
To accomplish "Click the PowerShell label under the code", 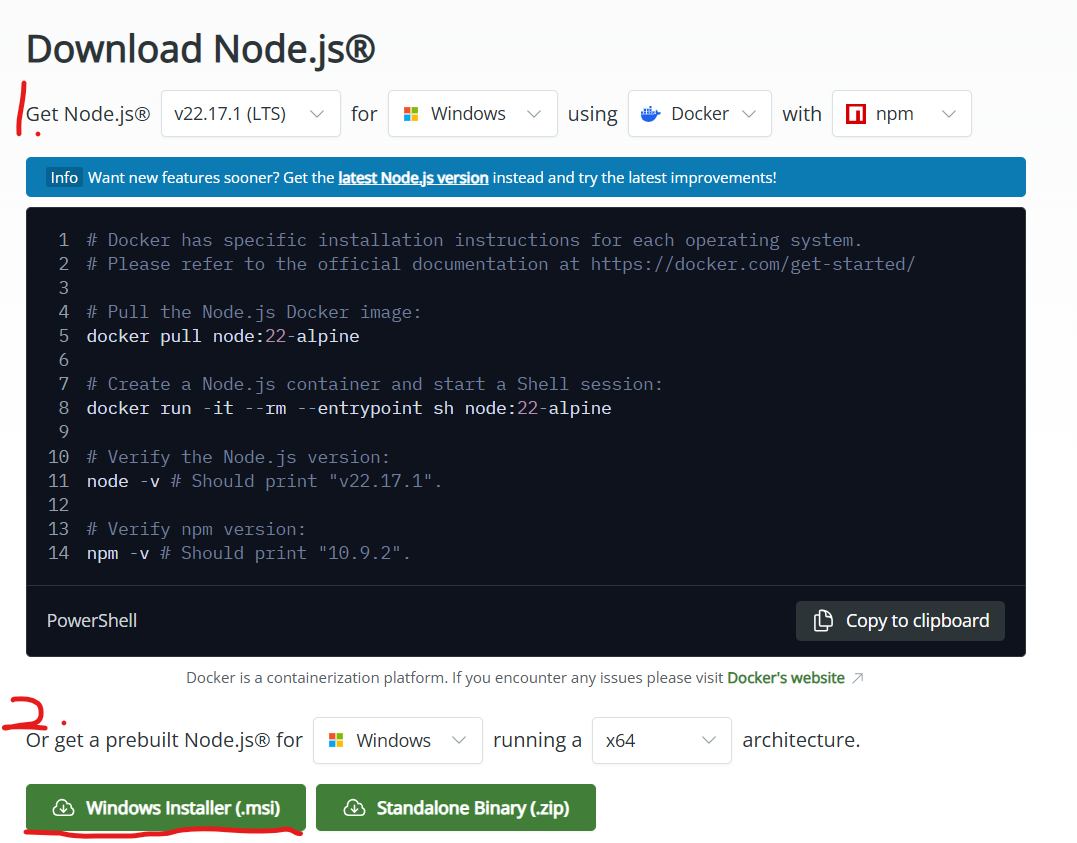I will pyautogui.click(x=92, y=621).
